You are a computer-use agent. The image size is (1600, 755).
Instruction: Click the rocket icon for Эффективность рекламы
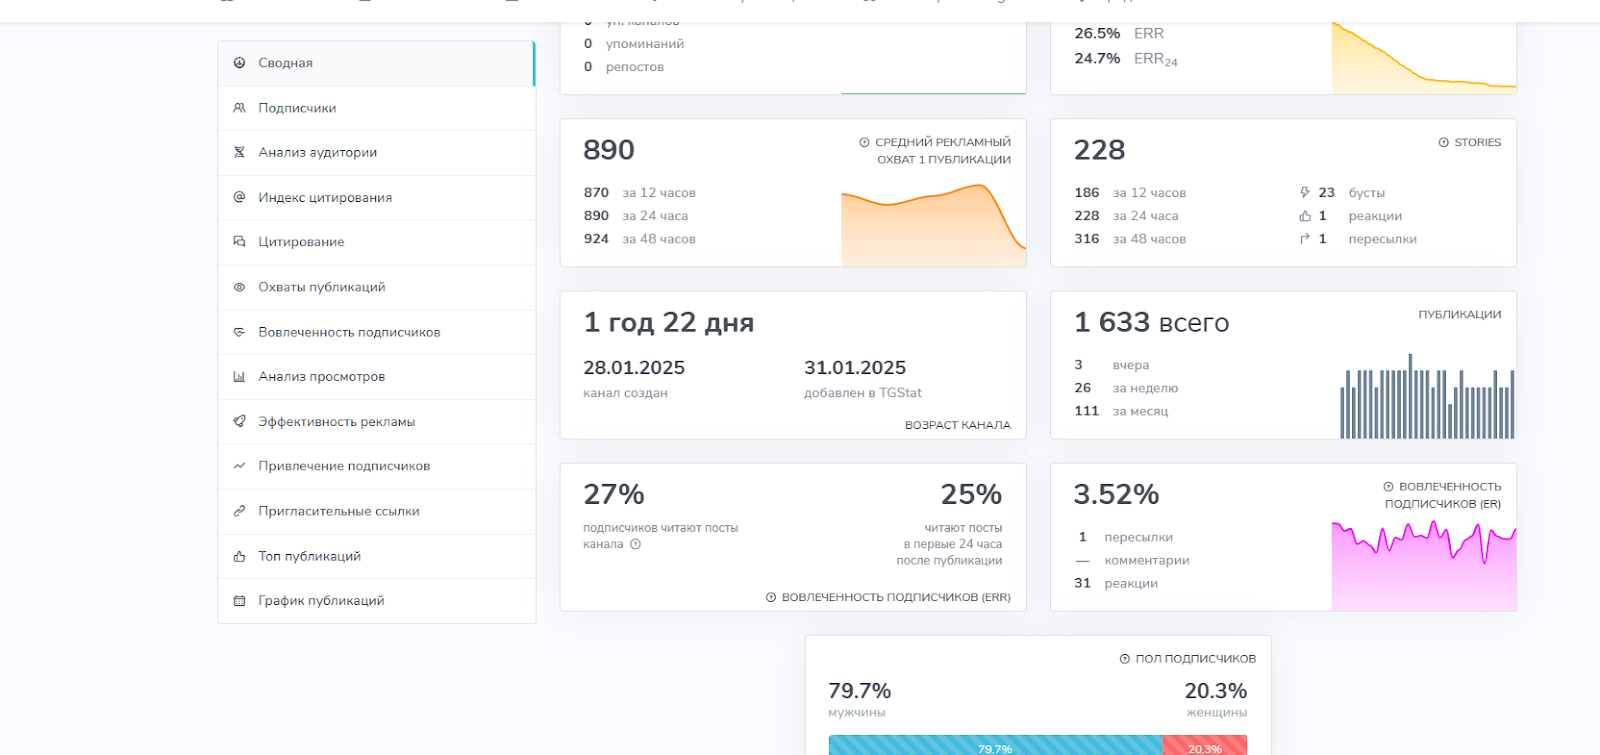(239, 421)
